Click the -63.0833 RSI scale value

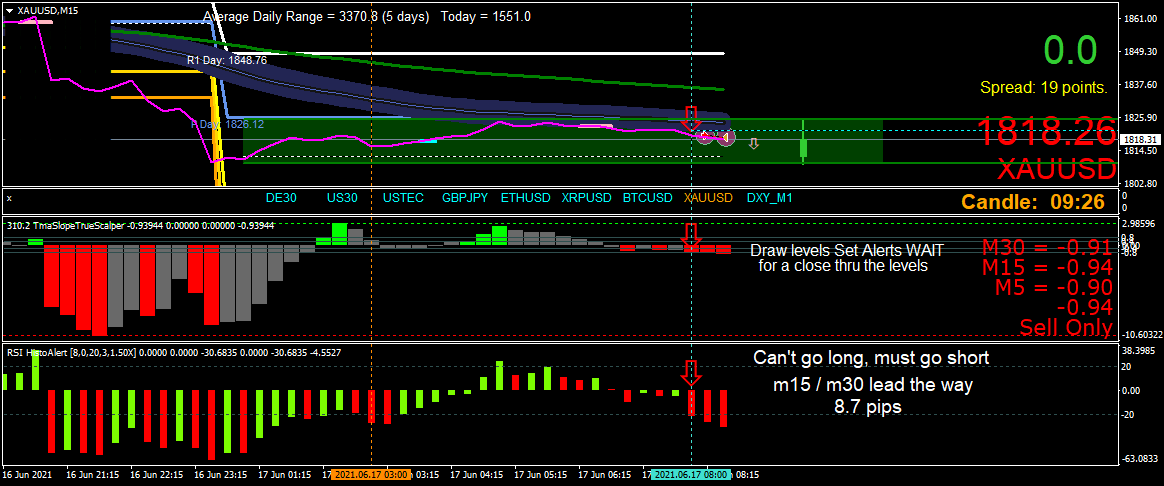click(1141, 459)
